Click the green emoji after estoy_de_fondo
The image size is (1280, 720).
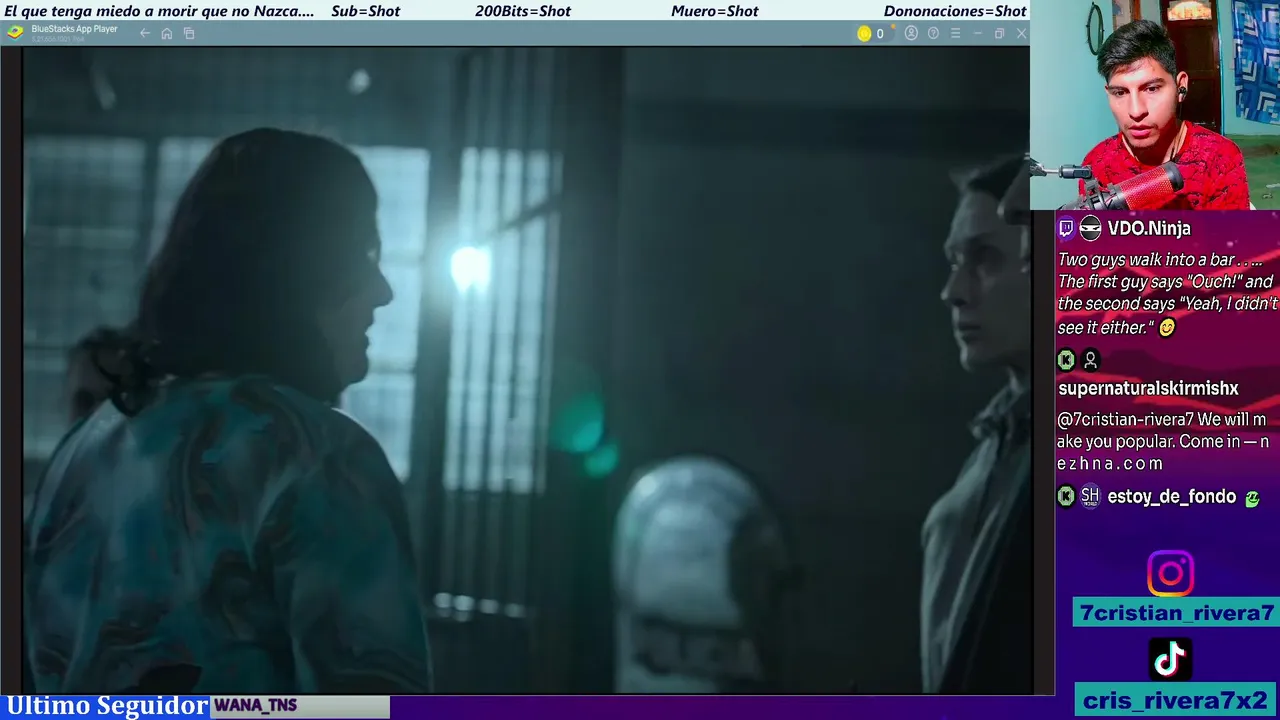tap(1251, 497)
